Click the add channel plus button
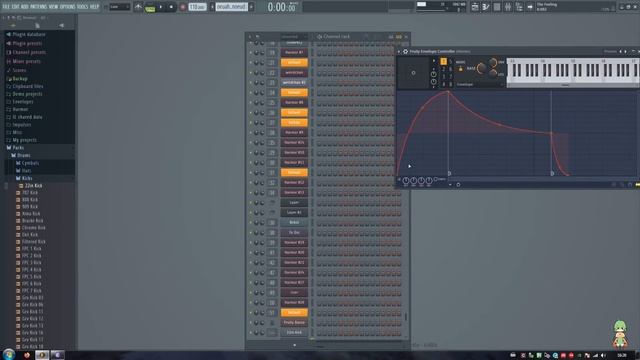 [295, 345]
